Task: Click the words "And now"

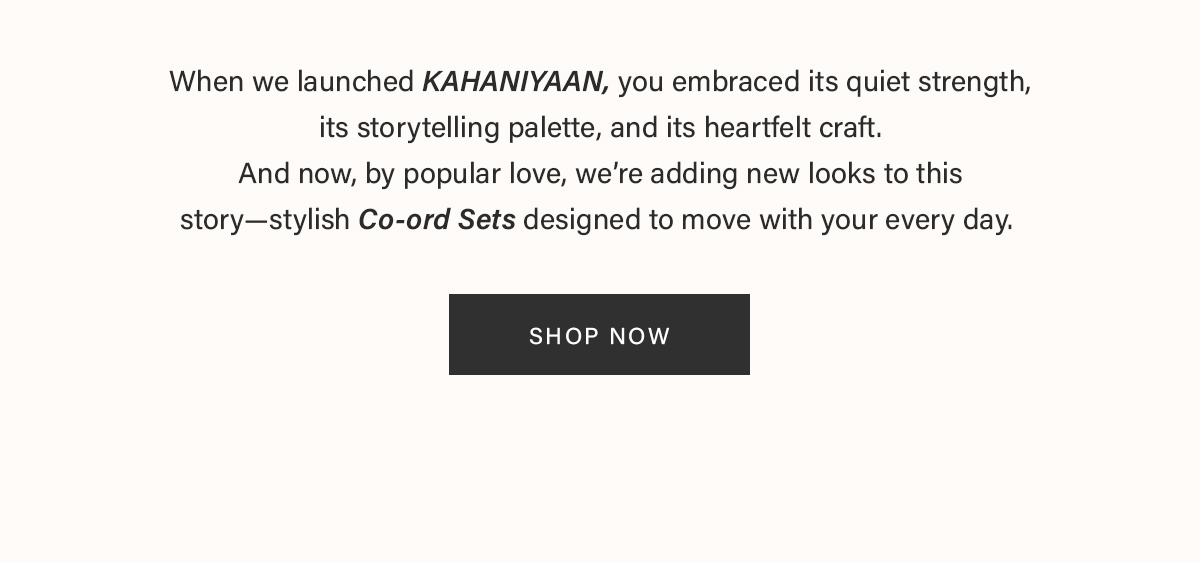Action: pos(294,175)
